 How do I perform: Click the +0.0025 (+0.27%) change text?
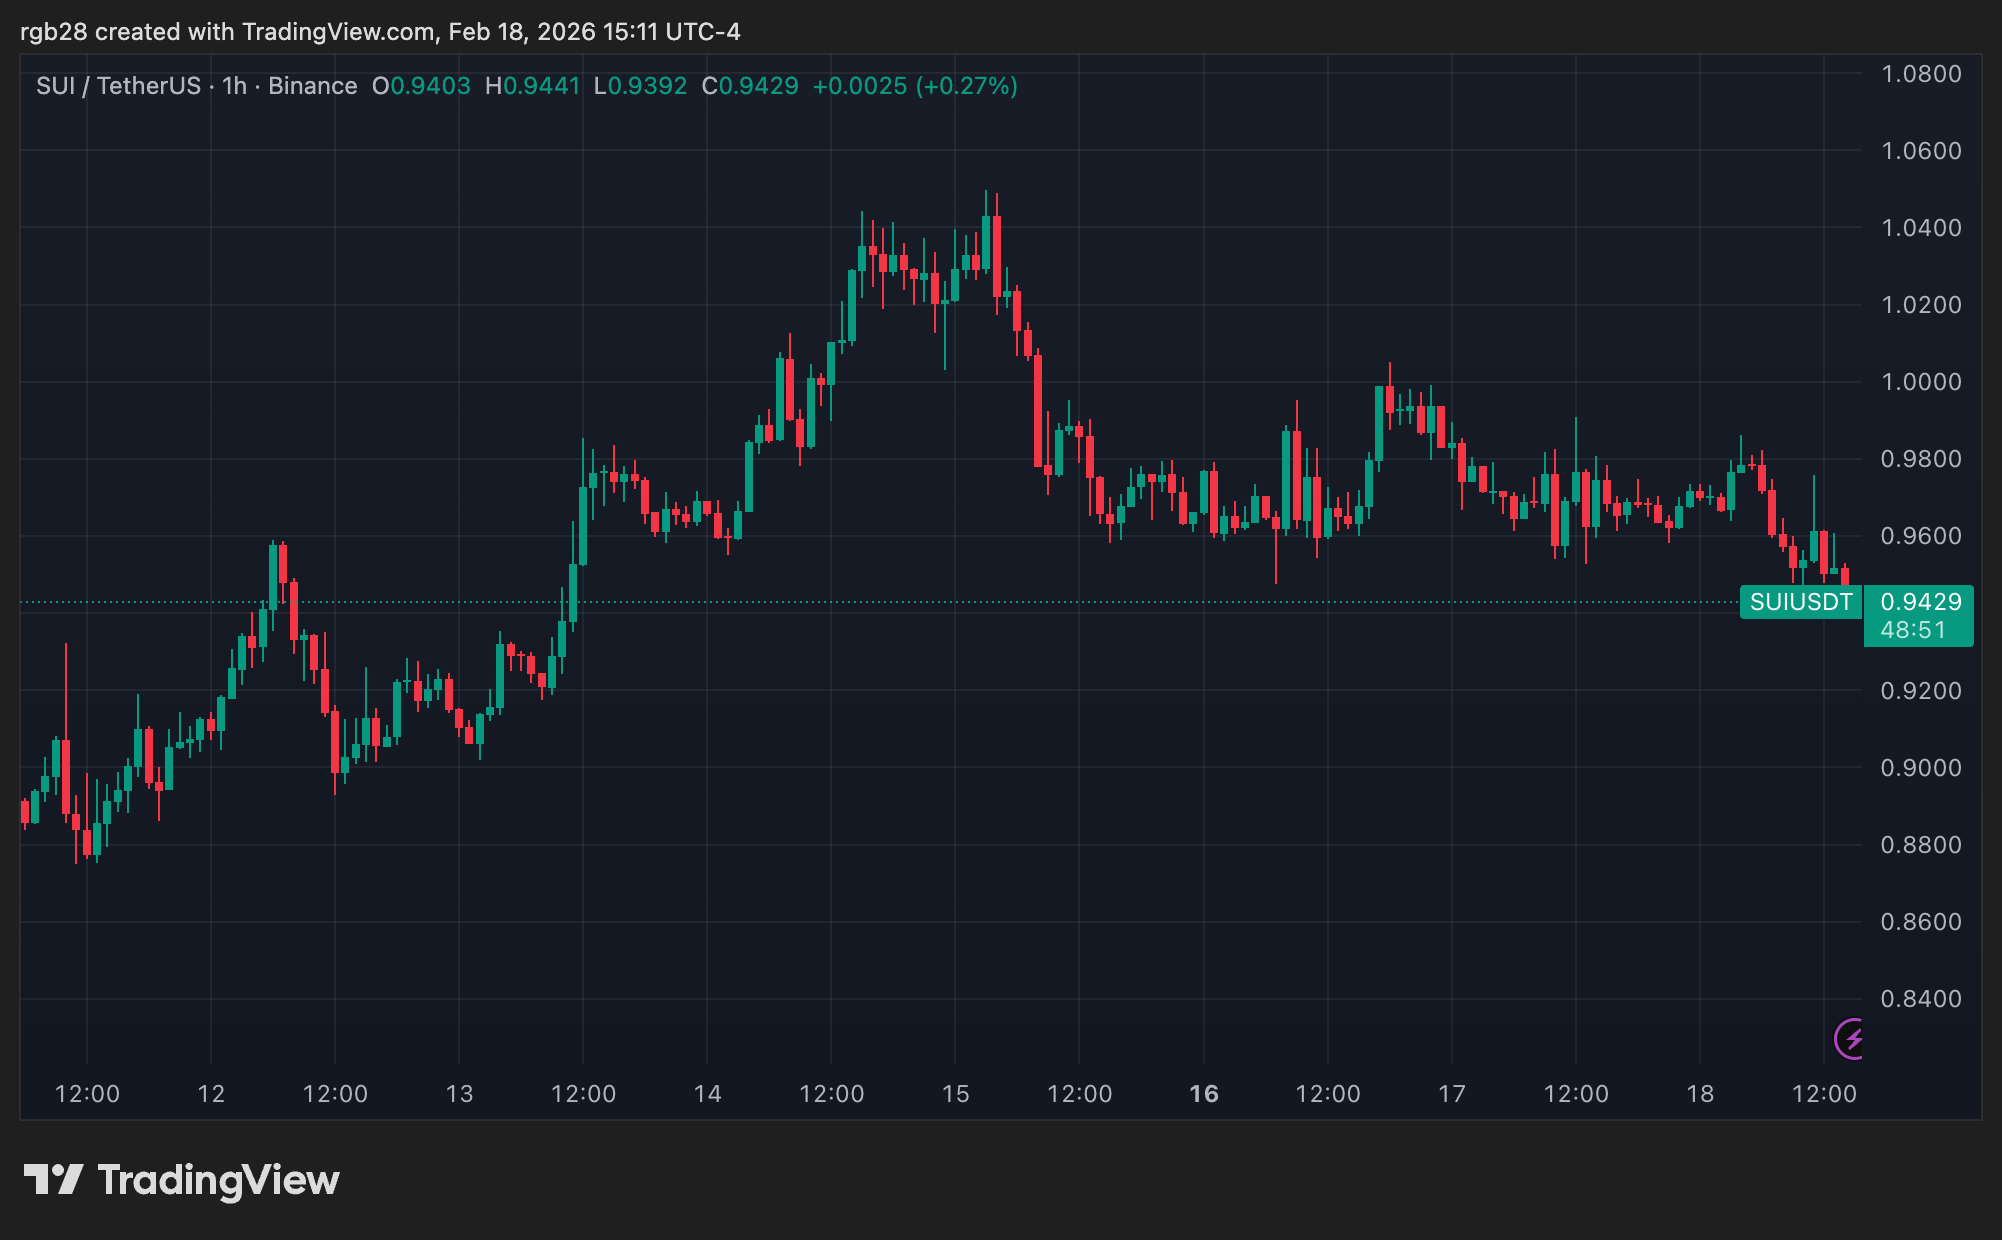[914, 86]
